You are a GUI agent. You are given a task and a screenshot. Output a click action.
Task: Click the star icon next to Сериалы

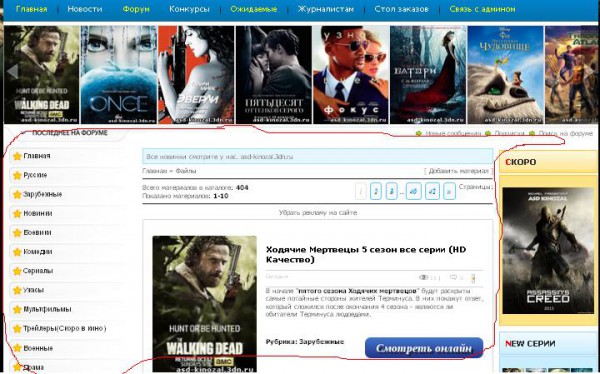17,271
